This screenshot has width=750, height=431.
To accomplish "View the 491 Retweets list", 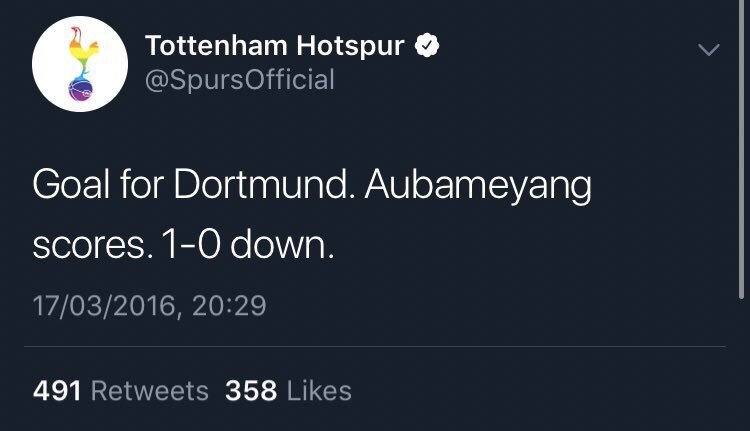I will pyautogui.click(x=120, y=391).
